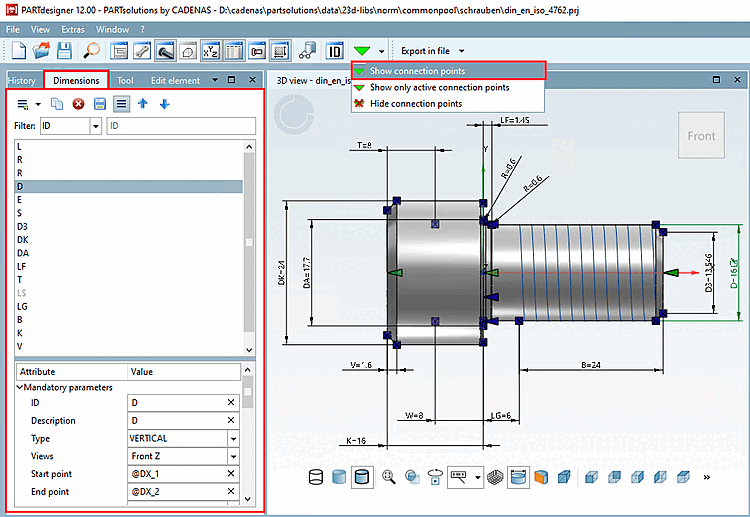Click the ID toolbar icon

click(x=336, y=50)
